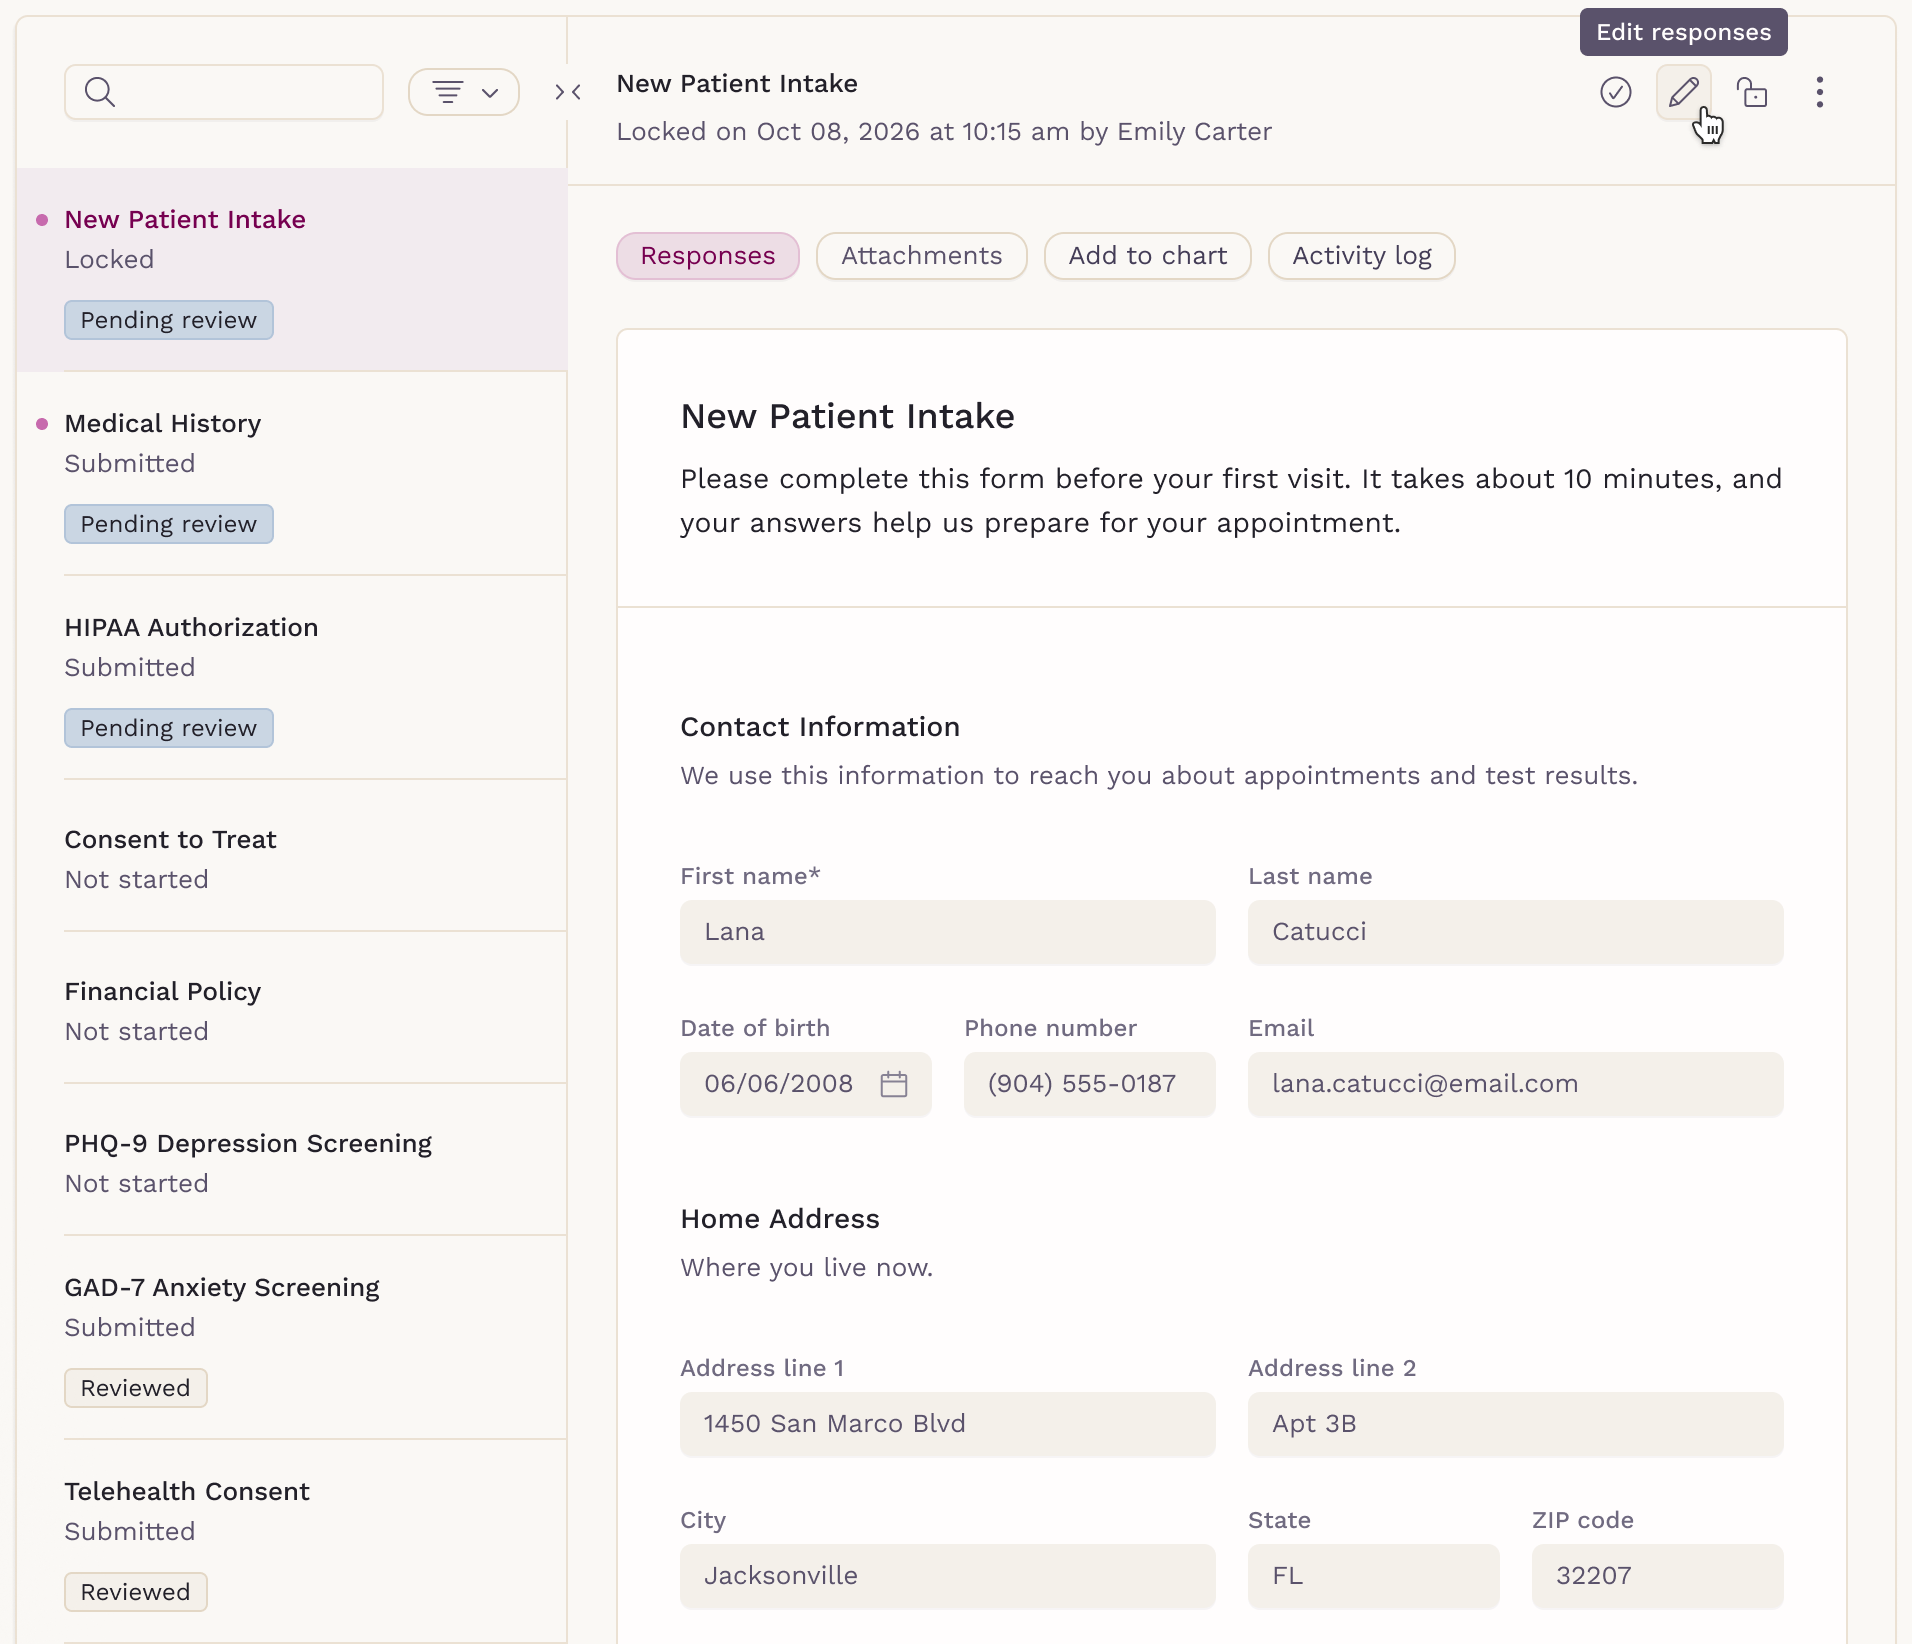Open the filter dropdown in sidebar
This screenshot has height=1644, width=1912.
(464, 92)
